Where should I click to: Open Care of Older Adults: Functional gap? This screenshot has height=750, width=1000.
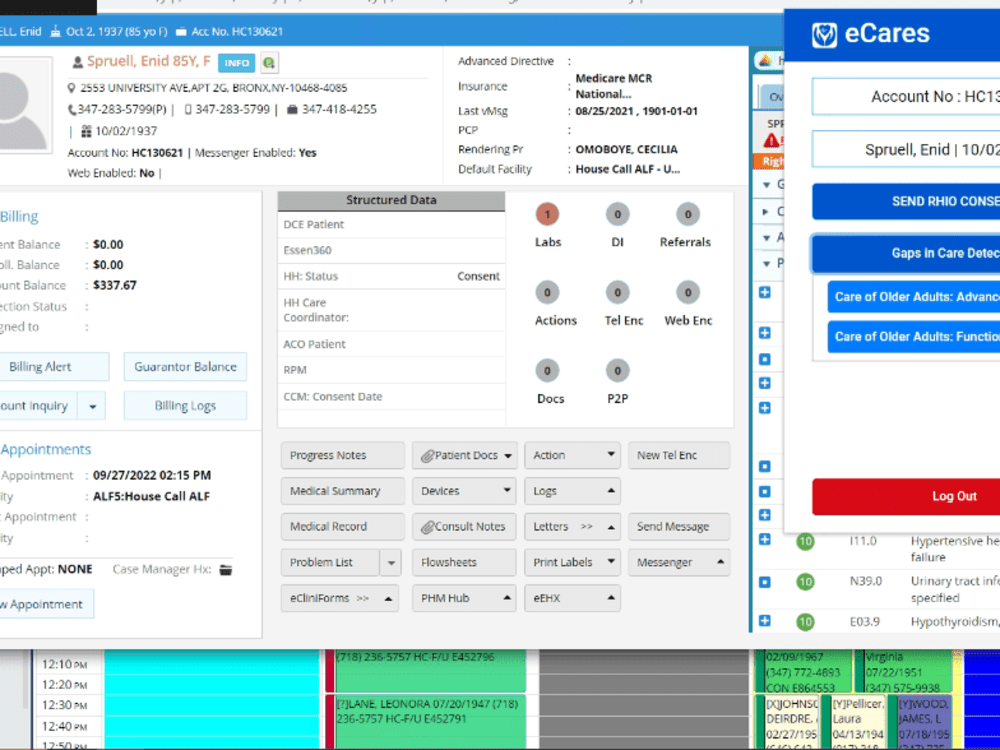tap(914, 337)
